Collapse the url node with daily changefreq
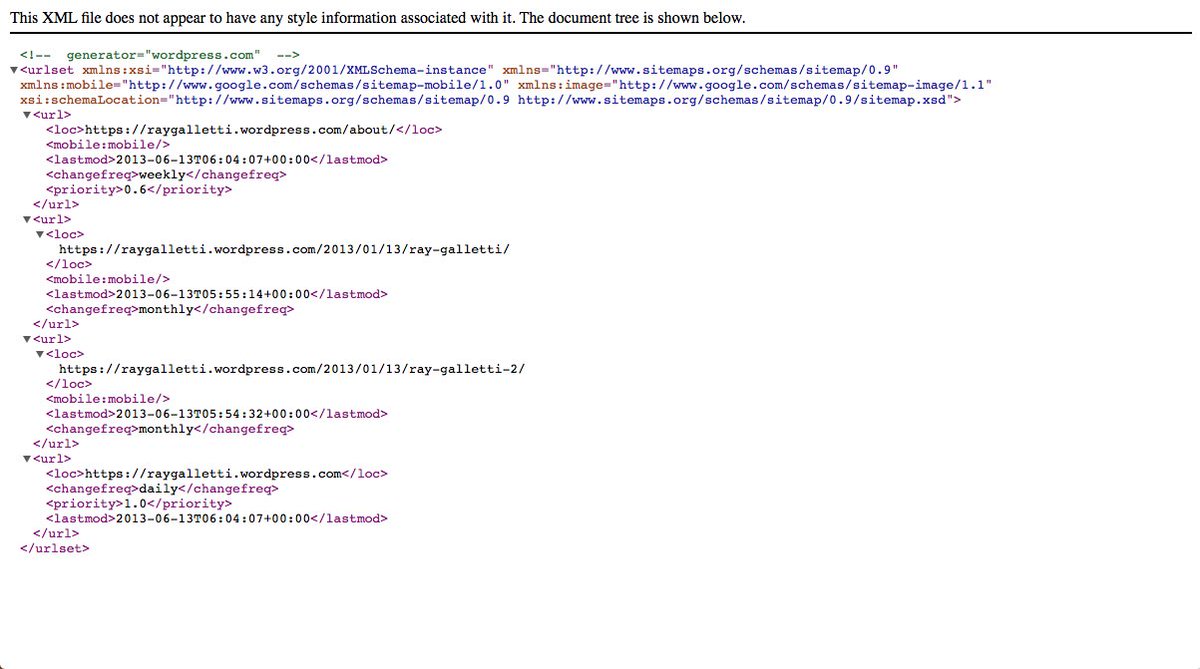The width and height of the screenshot is (1200, 669). (x=27, y=459)
